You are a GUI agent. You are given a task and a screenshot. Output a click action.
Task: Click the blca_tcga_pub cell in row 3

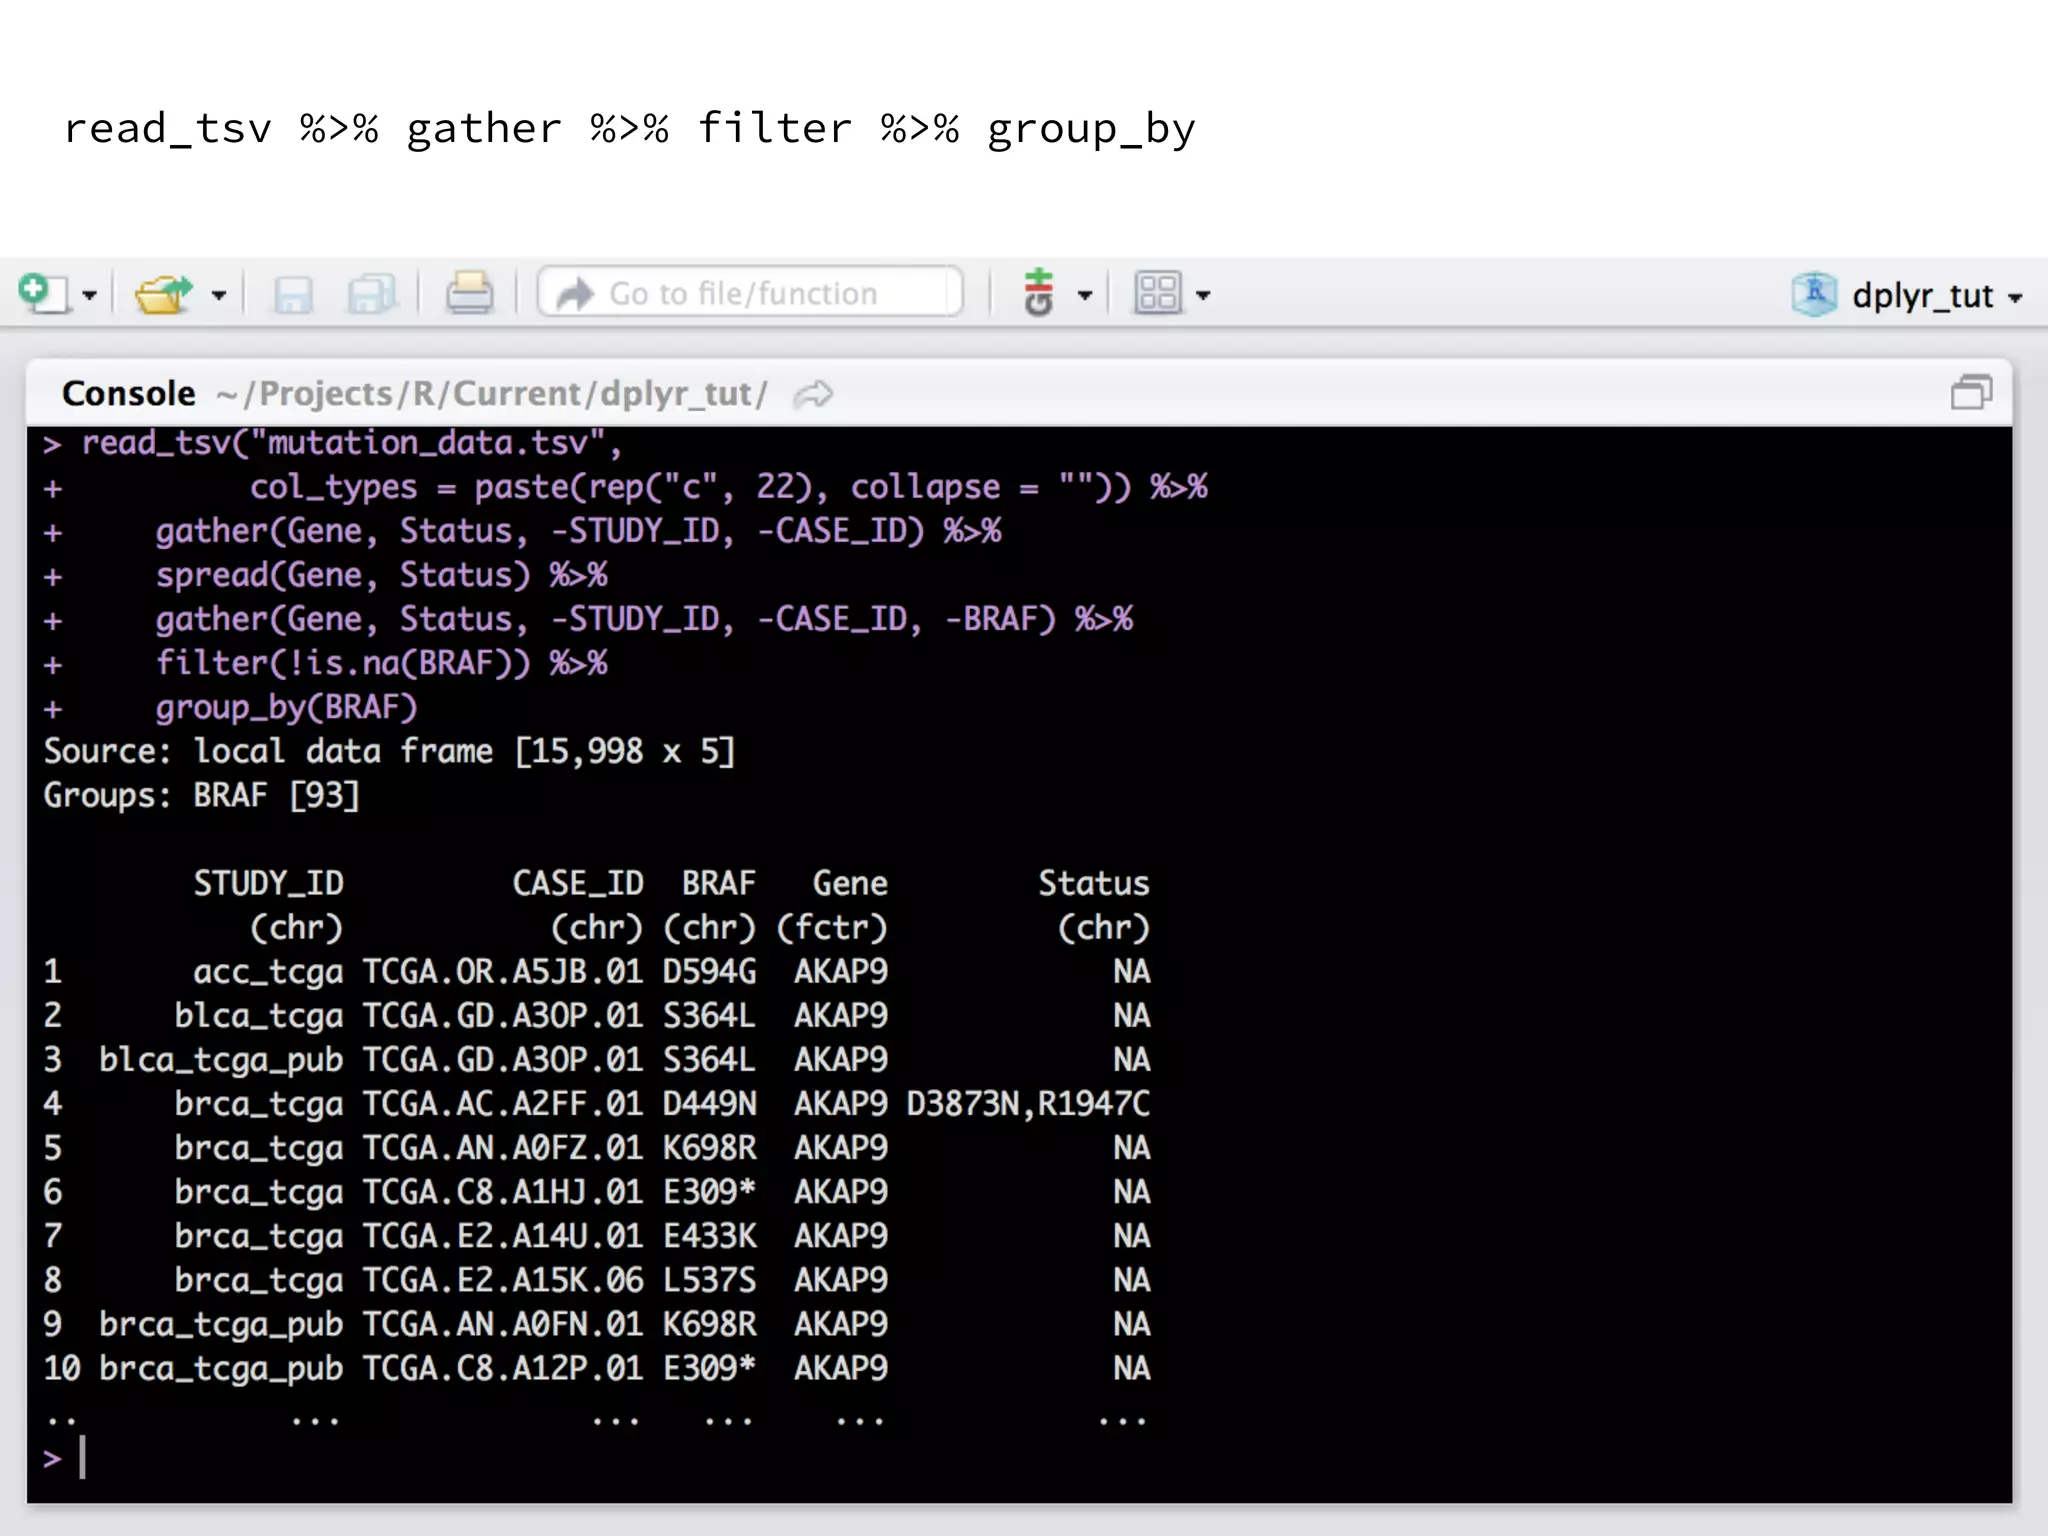pyautogui.click(x=221, y=1060)
